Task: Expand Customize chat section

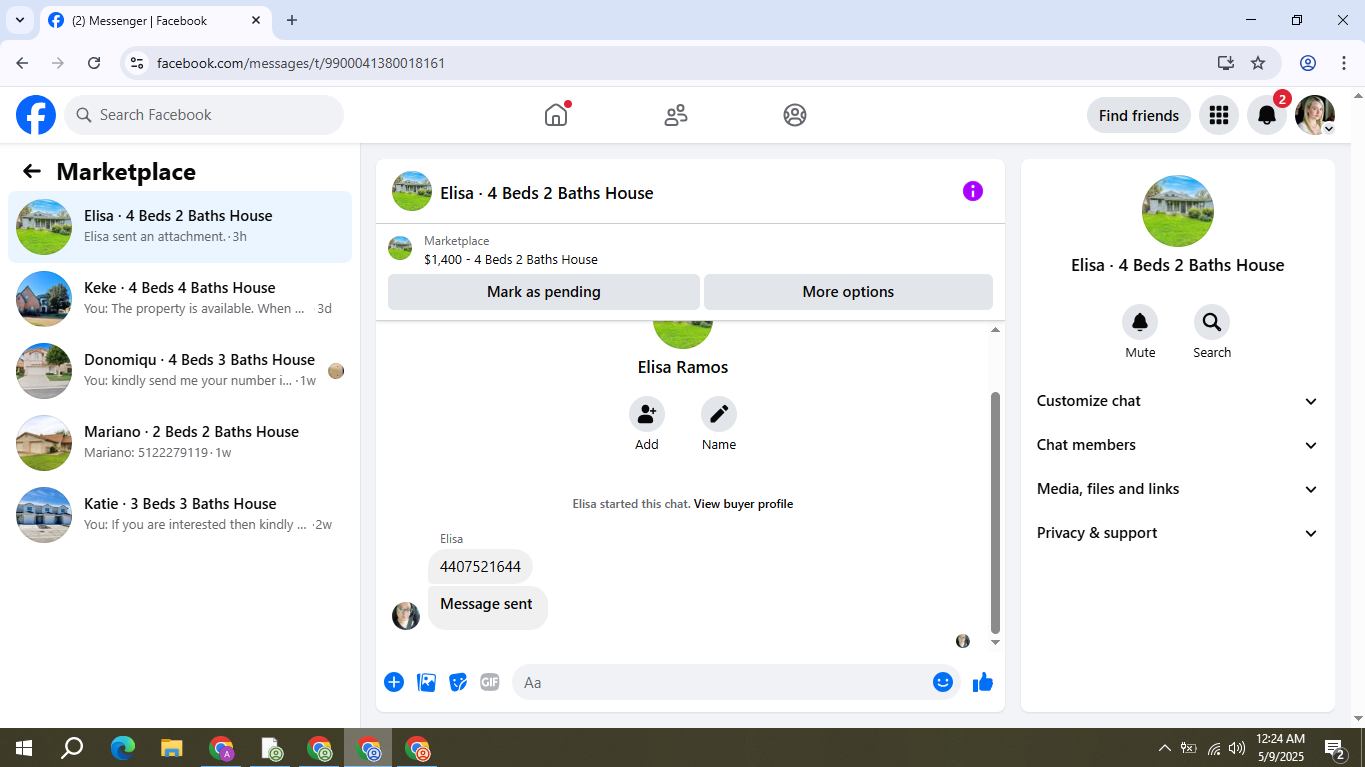Action: coord(1178,401)
